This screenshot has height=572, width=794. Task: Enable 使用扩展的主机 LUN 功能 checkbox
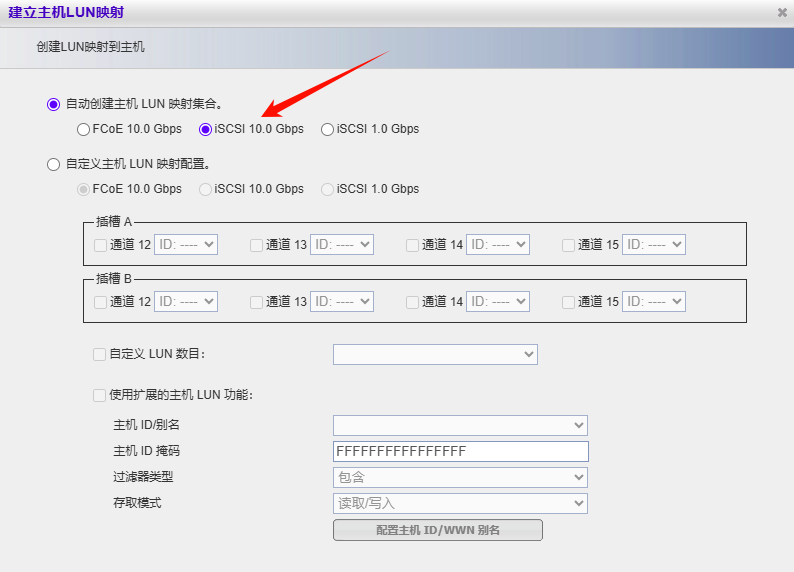(99, 395)
